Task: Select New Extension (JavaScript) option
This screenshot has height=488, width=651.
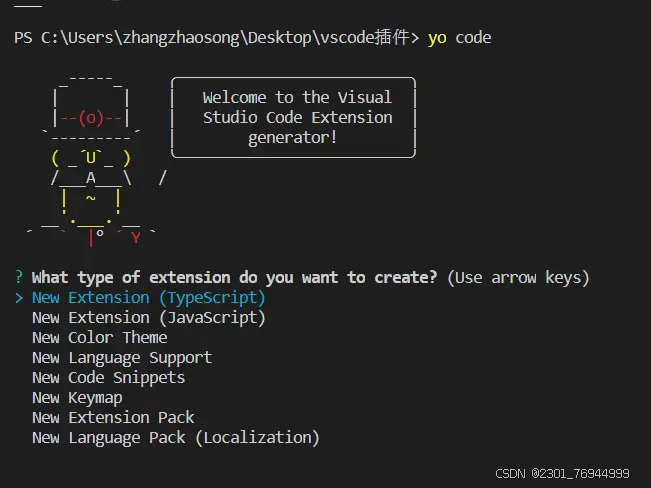Action: pyautogui.click(x=149, y=318)
